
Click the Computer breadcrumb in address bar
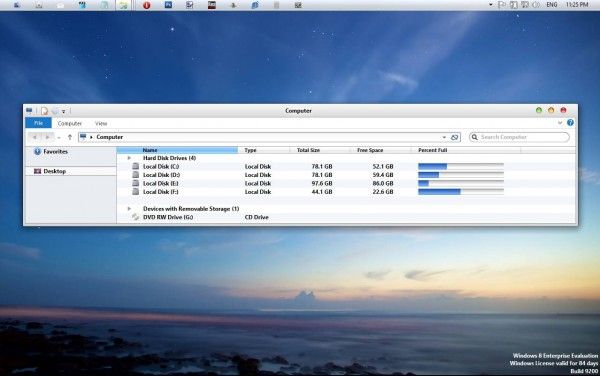coord(109,137)
